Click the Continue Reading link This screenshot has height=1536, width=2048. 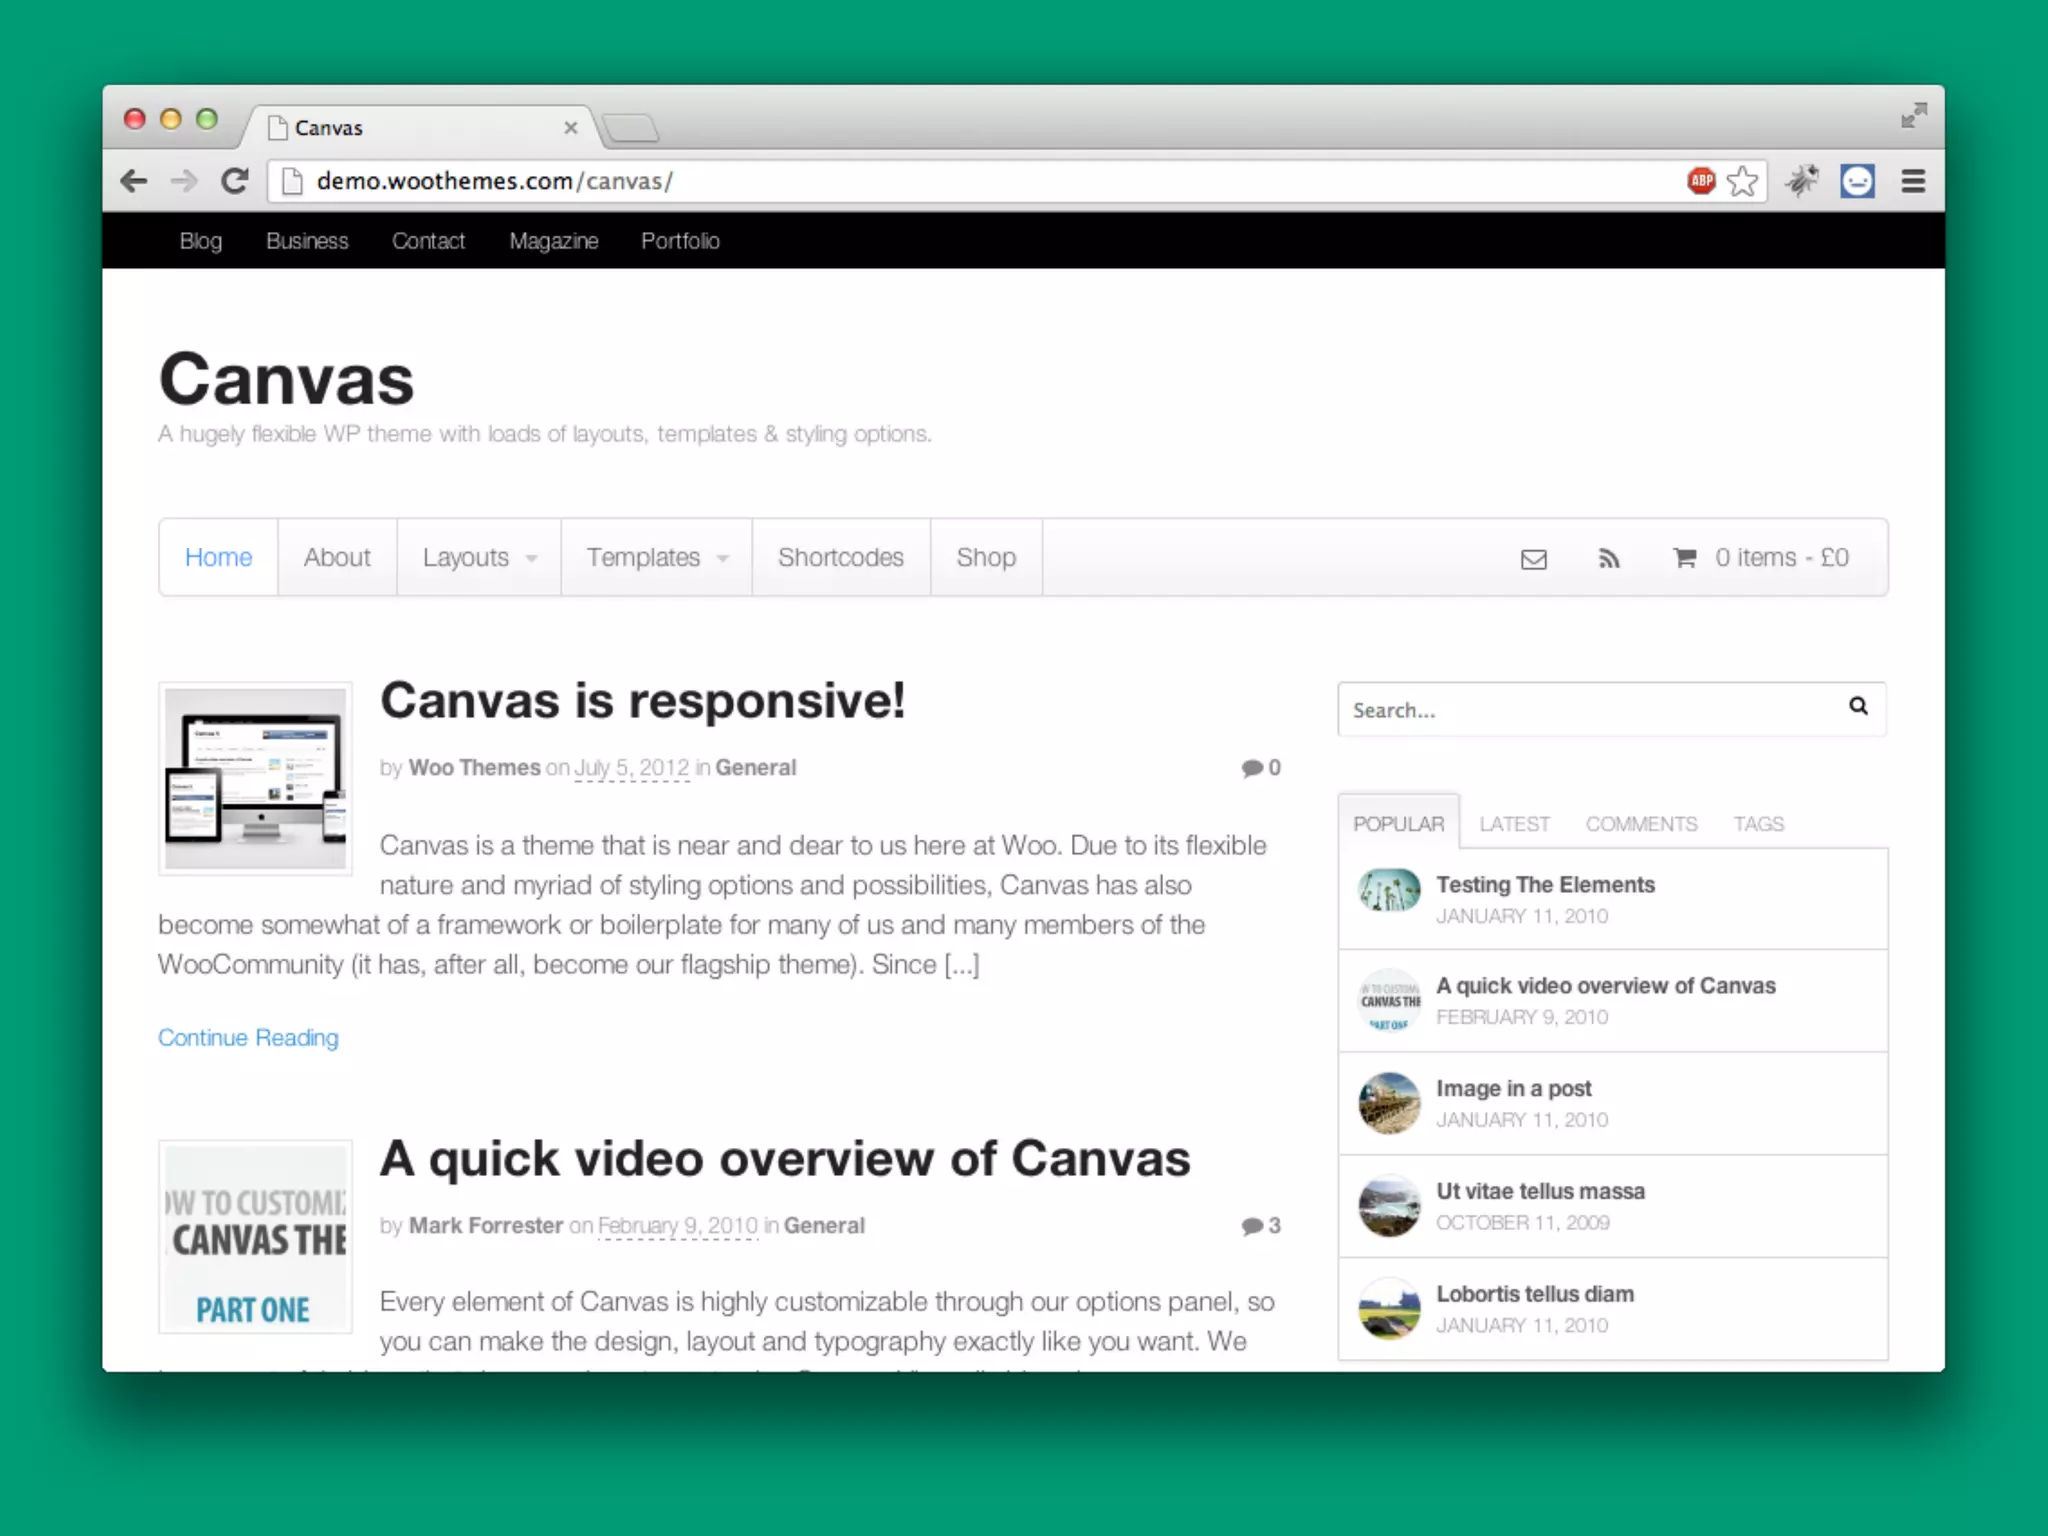(248, 1038)
